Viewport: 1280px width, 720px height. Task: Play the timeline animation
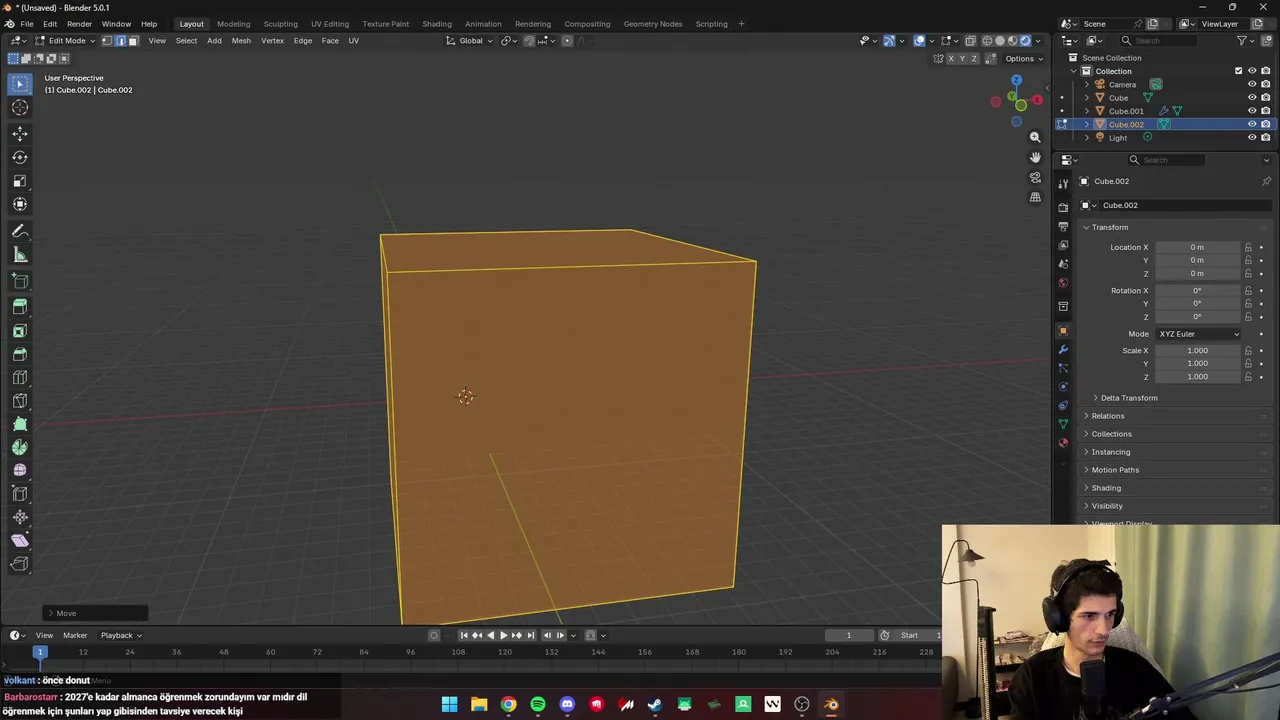click(x=503, y=635)
